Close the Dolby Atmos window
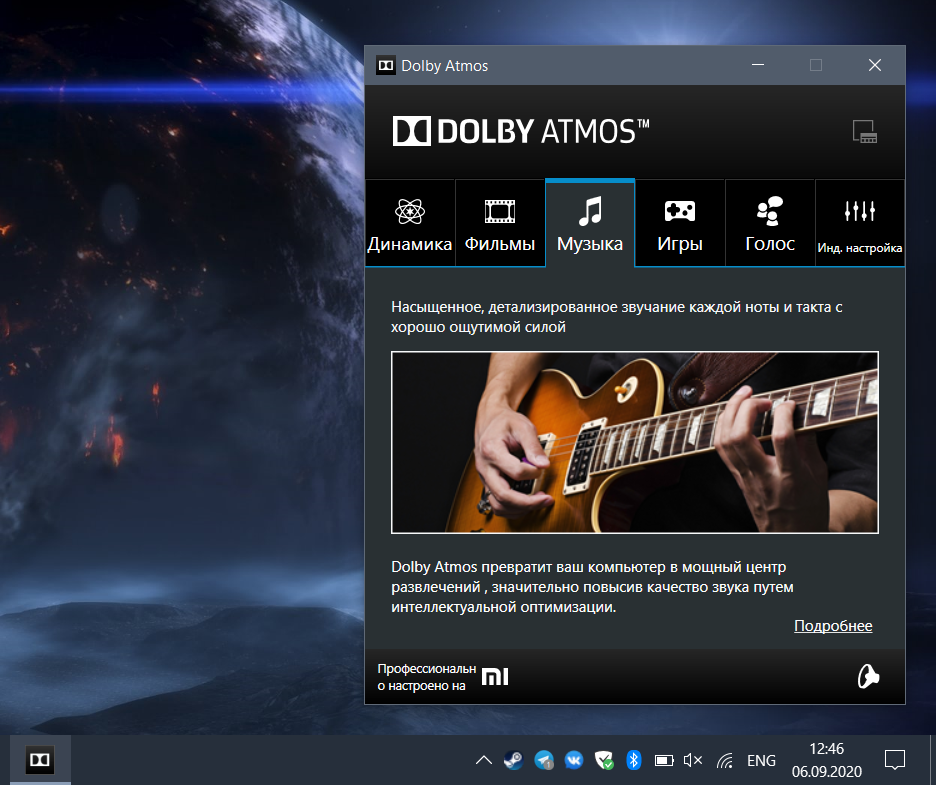 coord(875,65)
